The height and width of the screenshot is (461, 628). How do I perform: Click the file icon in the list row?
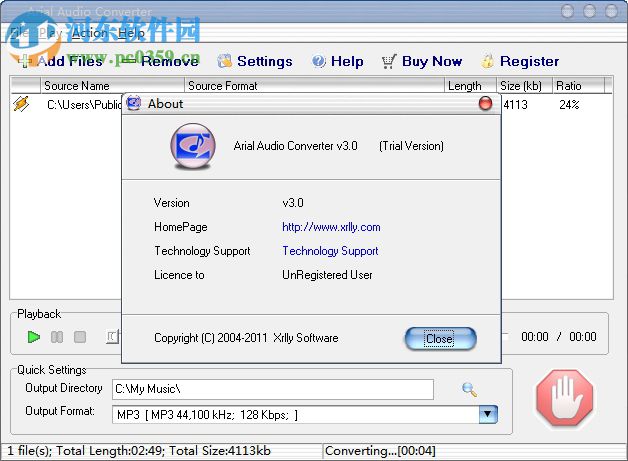point(21,104)
